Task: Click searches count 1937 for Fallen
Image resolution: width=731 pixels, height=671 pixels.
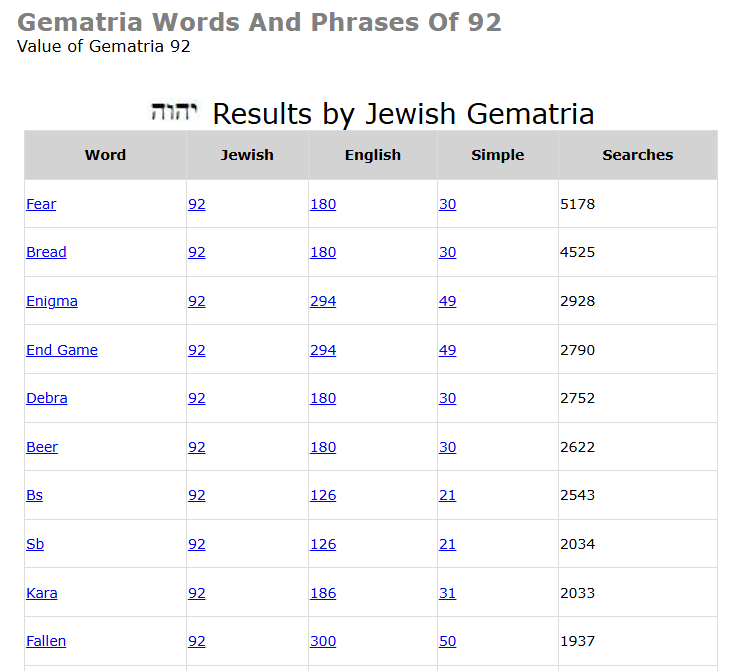Action: (578, 641)
